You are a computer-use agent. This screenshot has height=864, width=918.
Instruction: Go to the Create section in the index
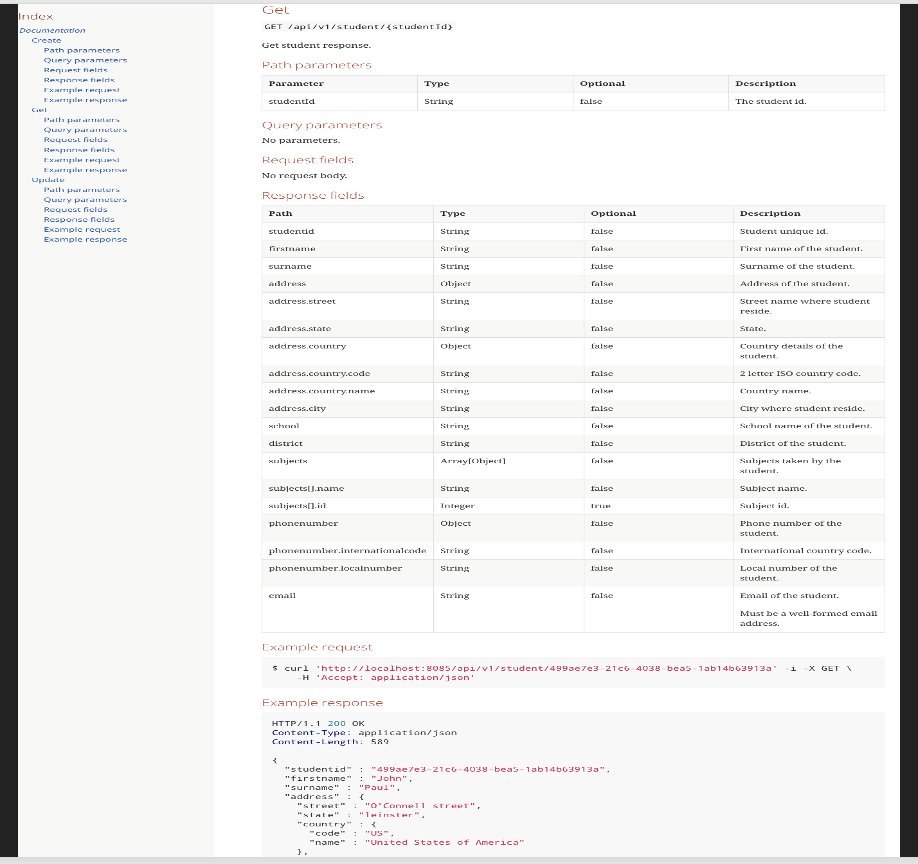46,40
